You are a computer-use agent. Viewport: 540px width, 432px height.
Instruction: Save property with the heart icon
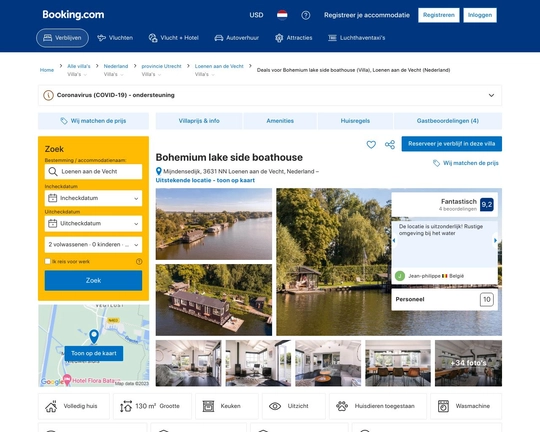click(x=371, y=145)
